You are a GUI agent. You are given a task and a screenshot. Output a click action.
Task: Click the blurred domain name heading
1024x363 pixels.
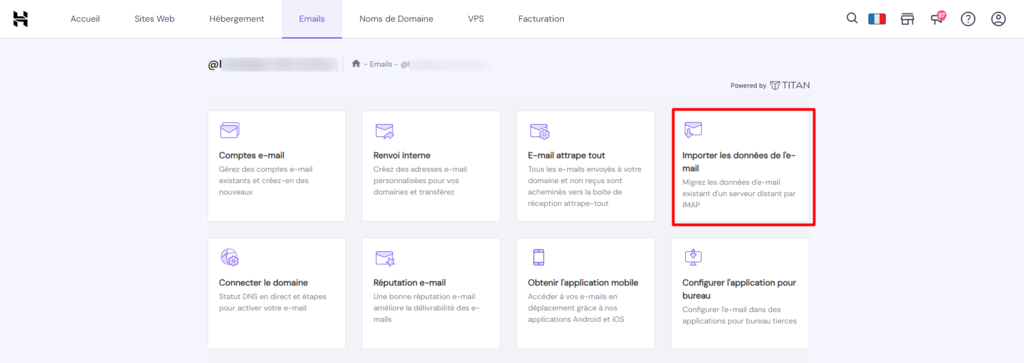272,64
